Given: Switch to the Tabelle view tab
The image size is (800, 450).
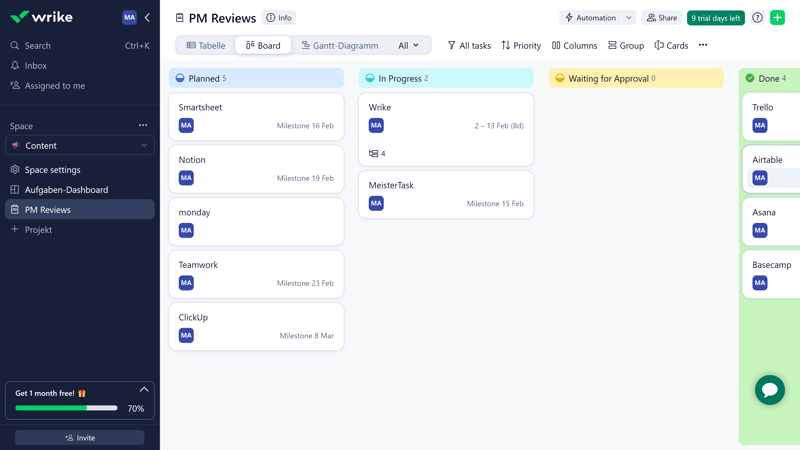Looking at the screenshot, I should coord(206,45).
